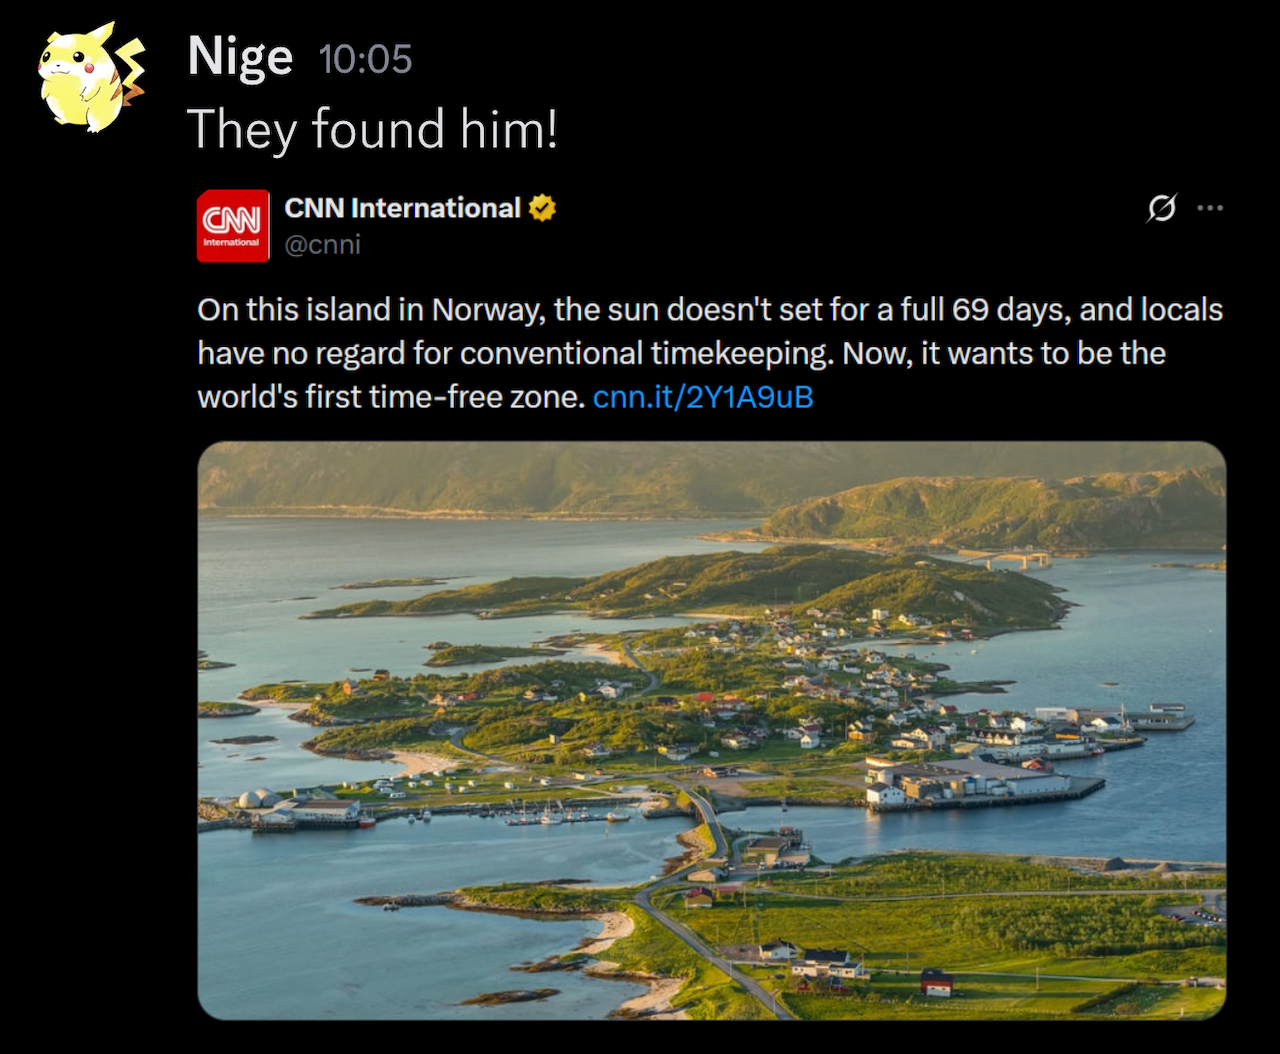Click the red cabin at photo's bottom

coord(937,983)
